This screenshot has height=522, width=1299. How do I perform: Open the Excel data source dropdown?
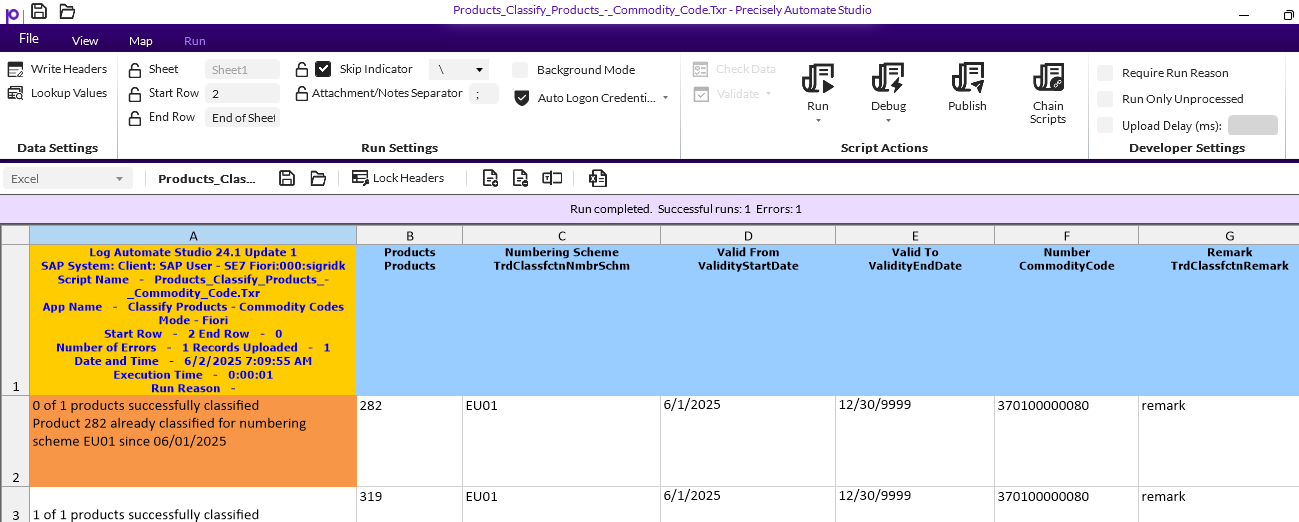pos(68,179)
